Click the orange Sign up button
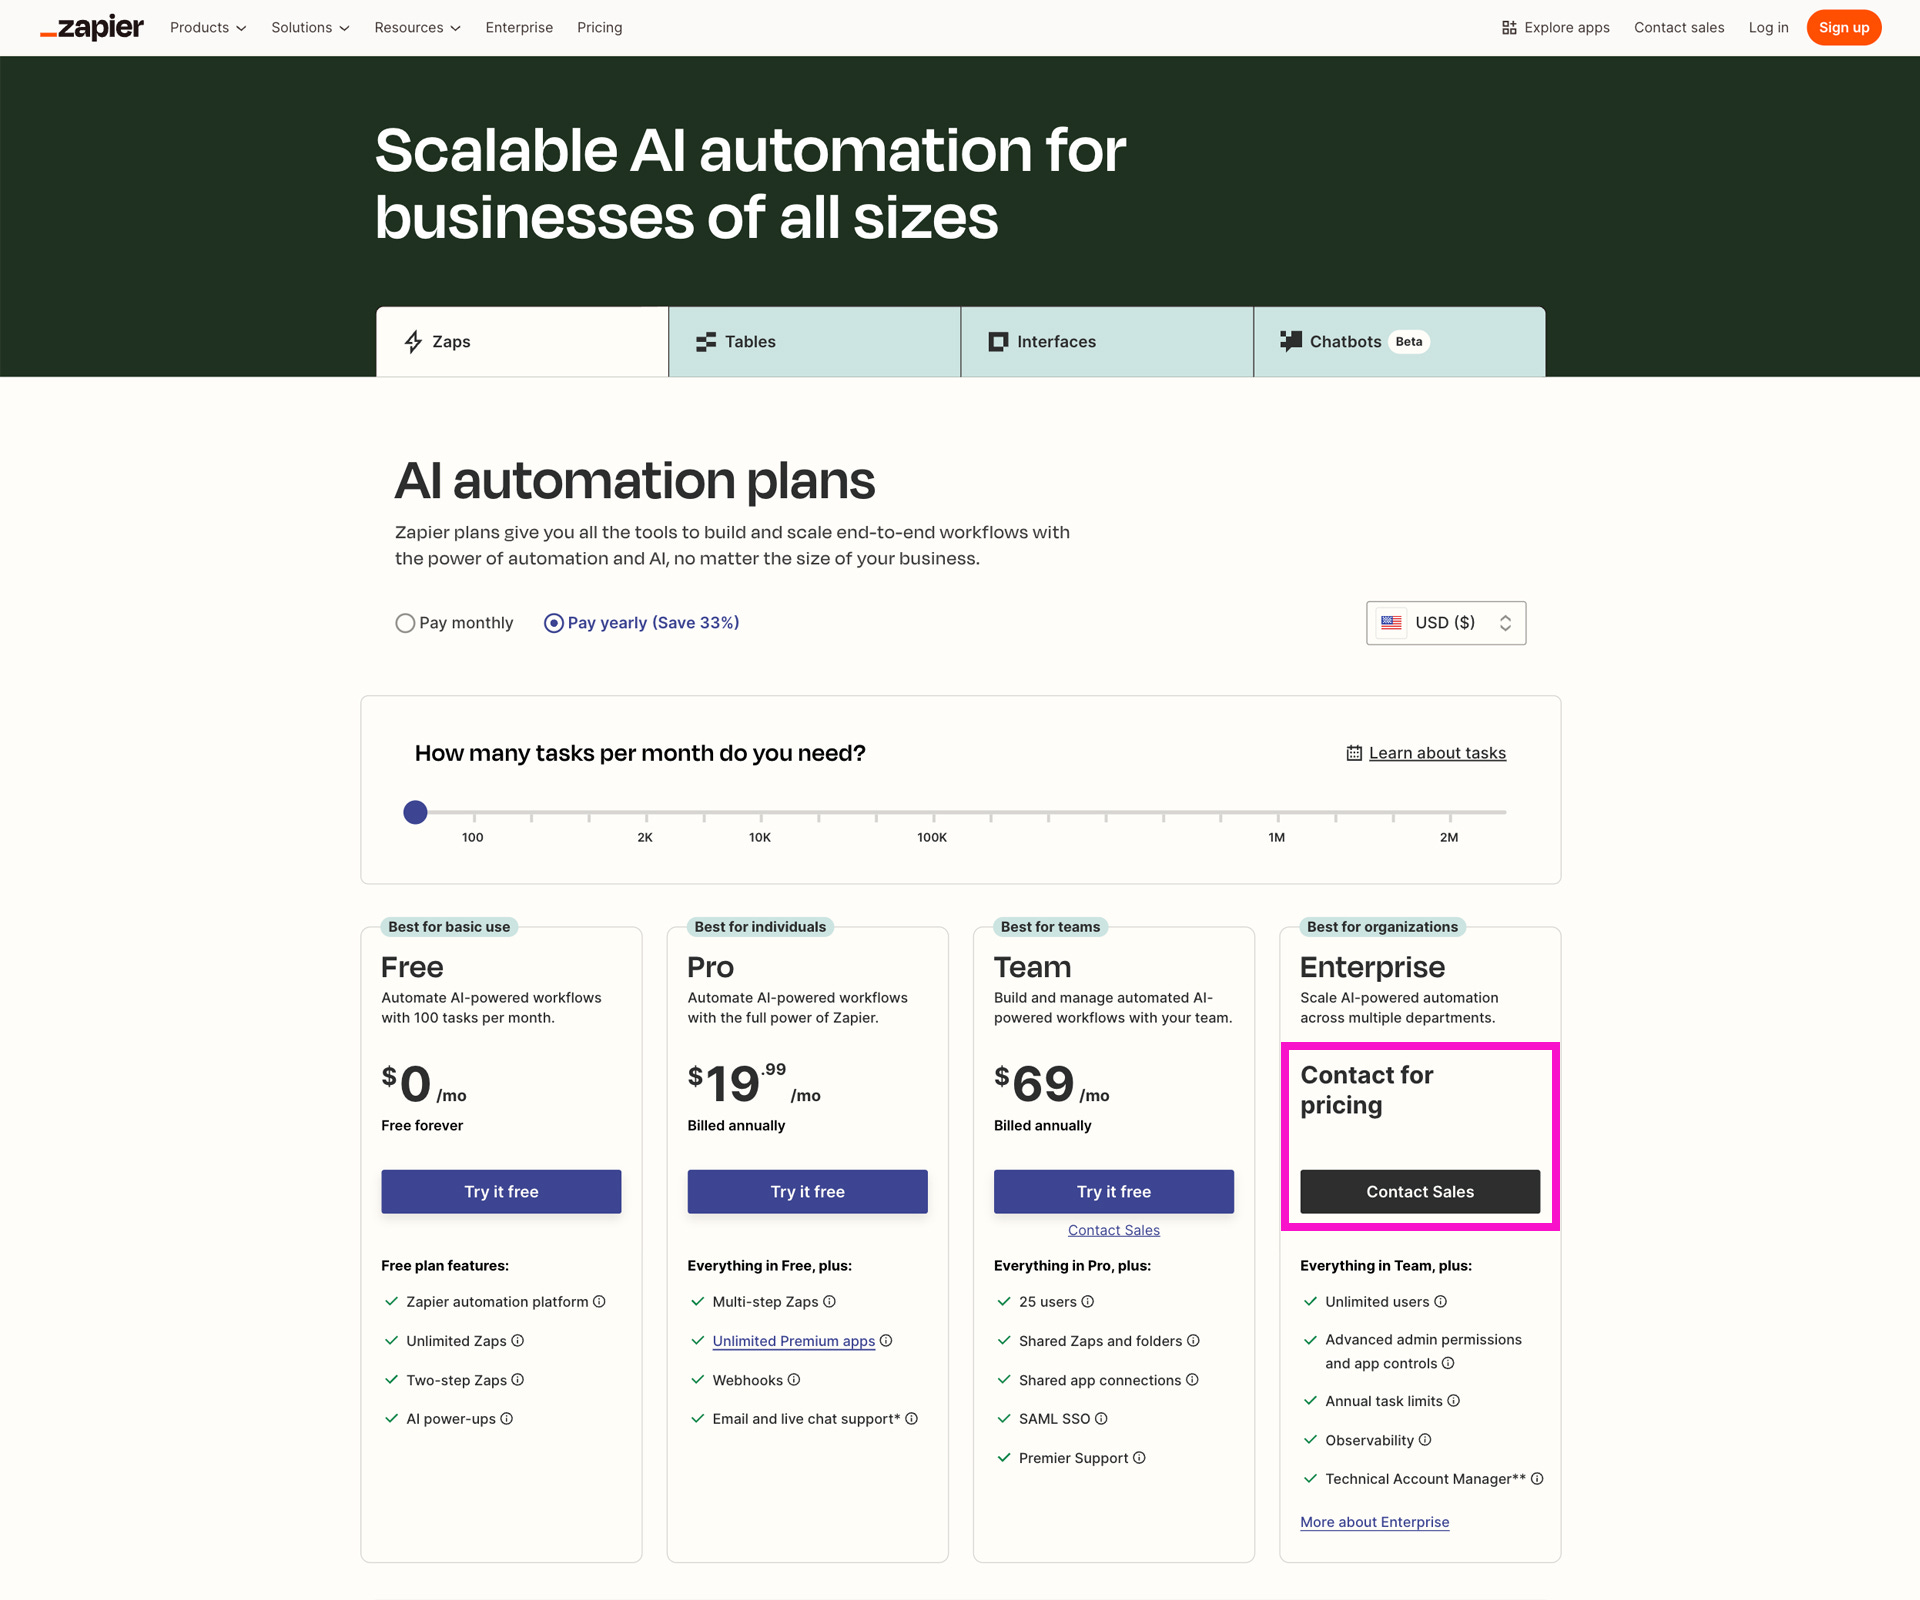 point(1843,28)
